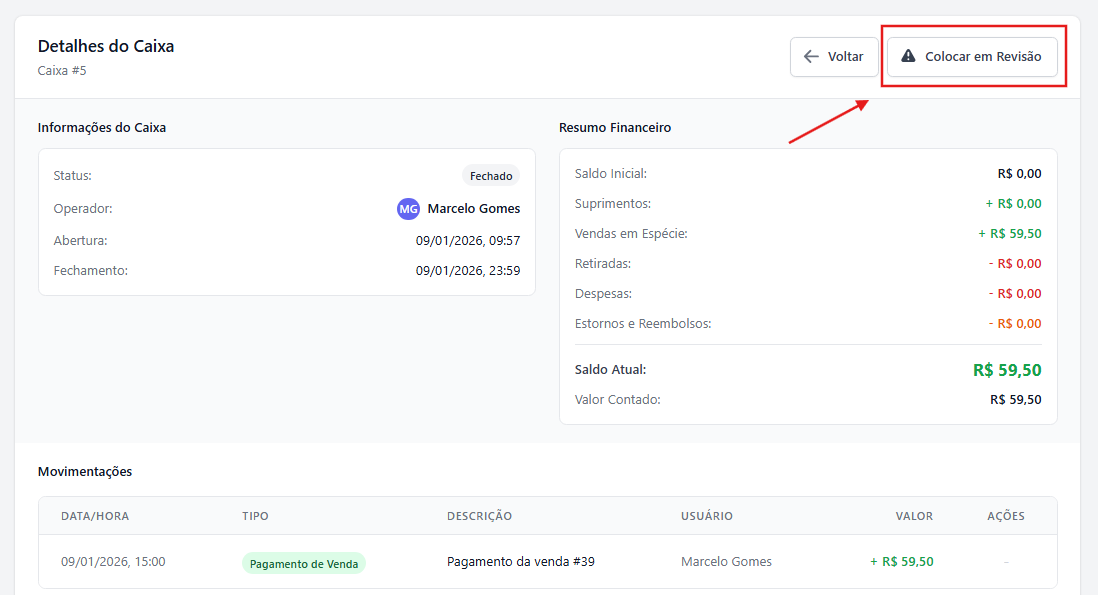Click the Detalhes do Caixa page title

click(x=106, y=46)
